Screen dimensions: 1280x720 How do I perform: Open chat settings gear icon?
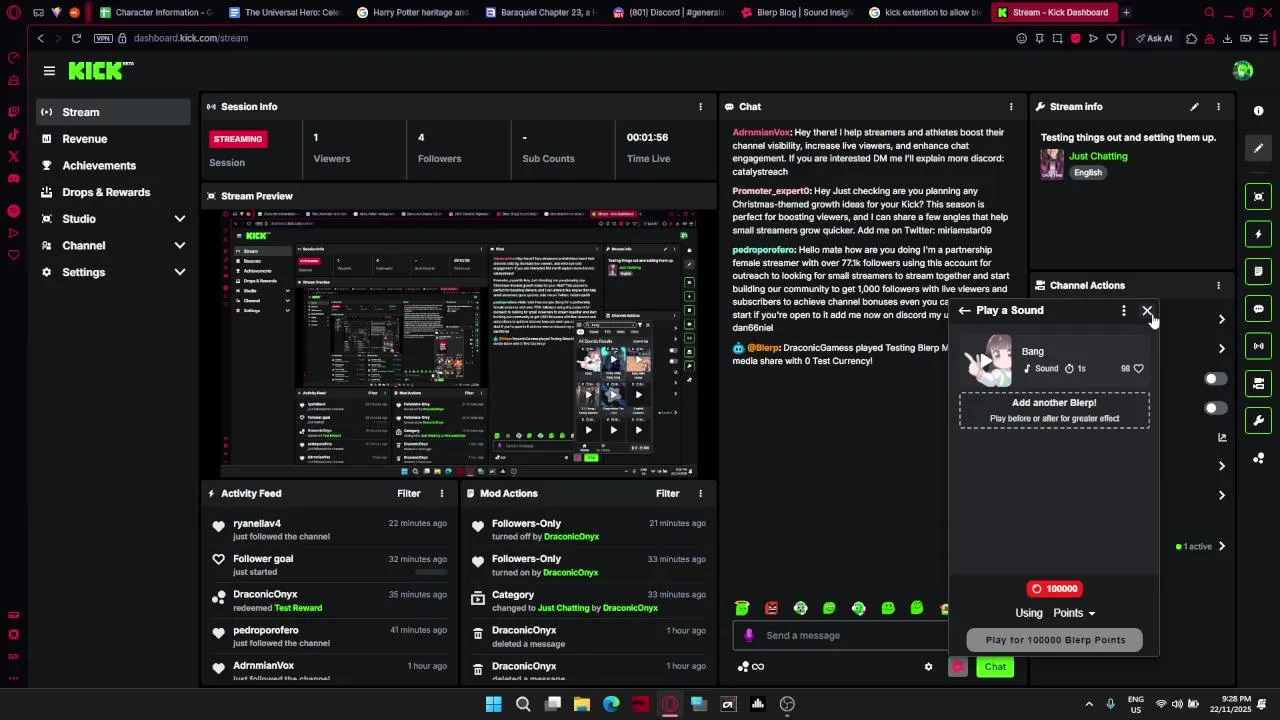[x=928, y=667]
